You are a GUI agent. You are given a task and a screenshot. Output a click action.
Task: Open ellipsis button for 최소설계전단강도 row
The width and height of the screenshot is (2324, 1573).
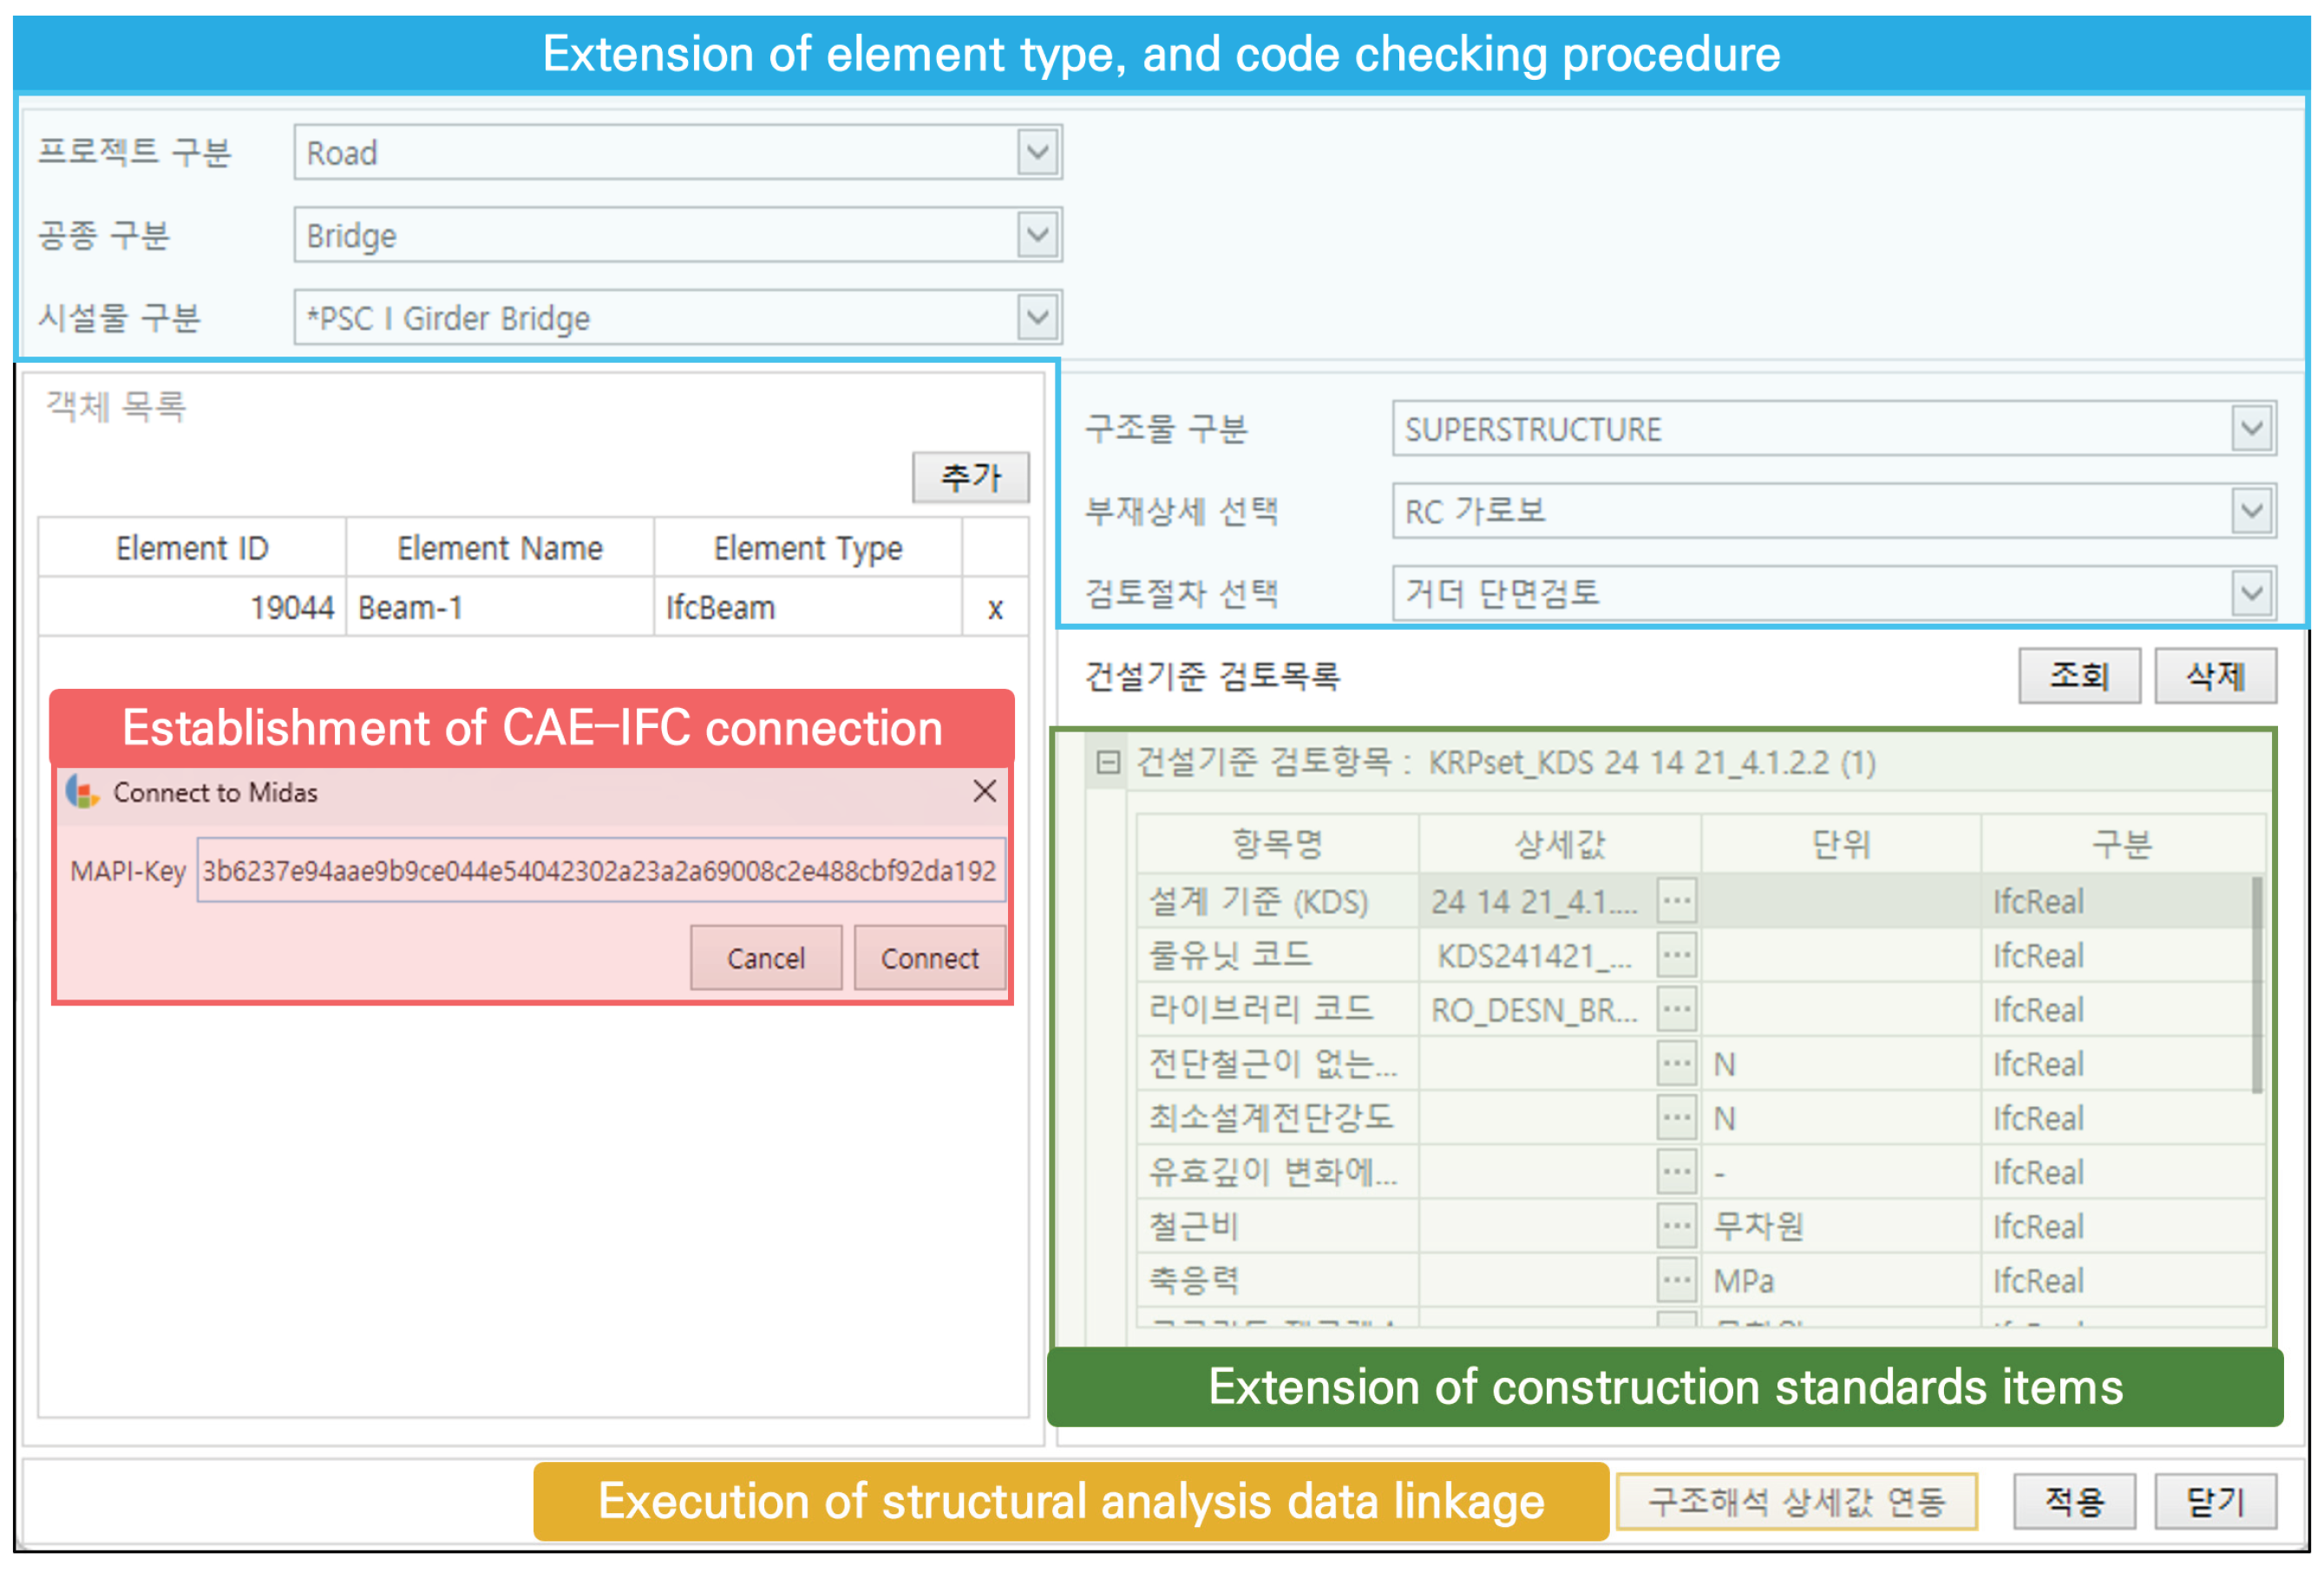1677,1117
